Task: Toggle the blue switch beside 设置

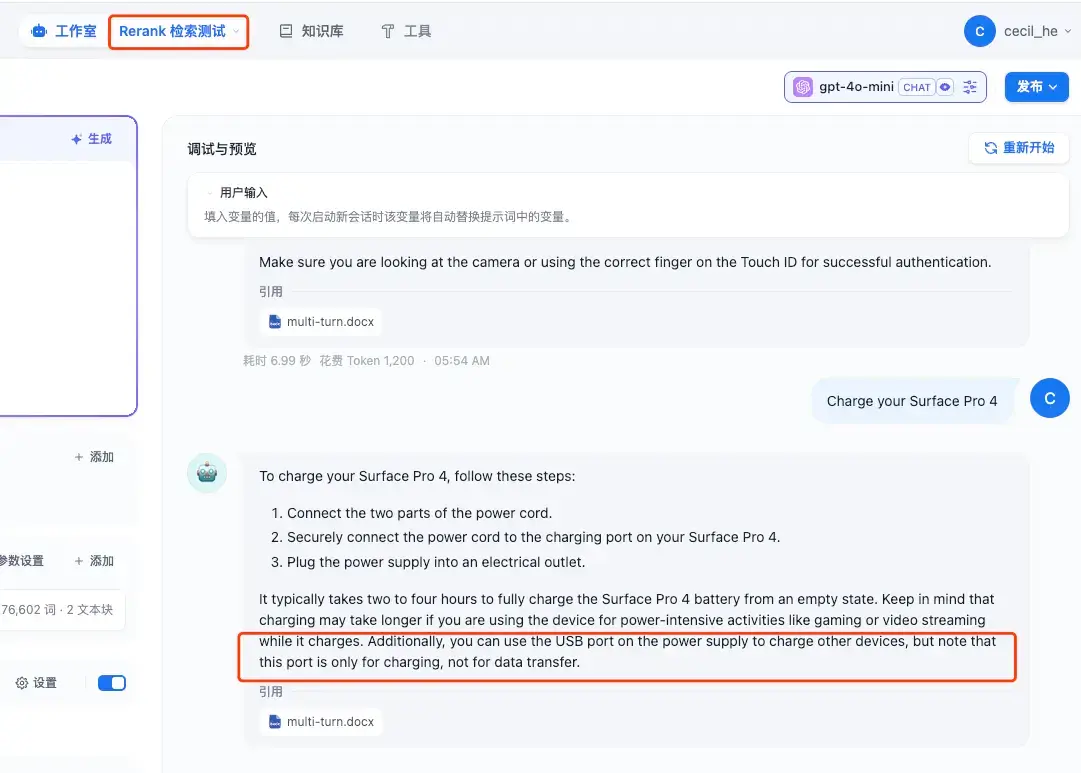Action: [112, 683]
